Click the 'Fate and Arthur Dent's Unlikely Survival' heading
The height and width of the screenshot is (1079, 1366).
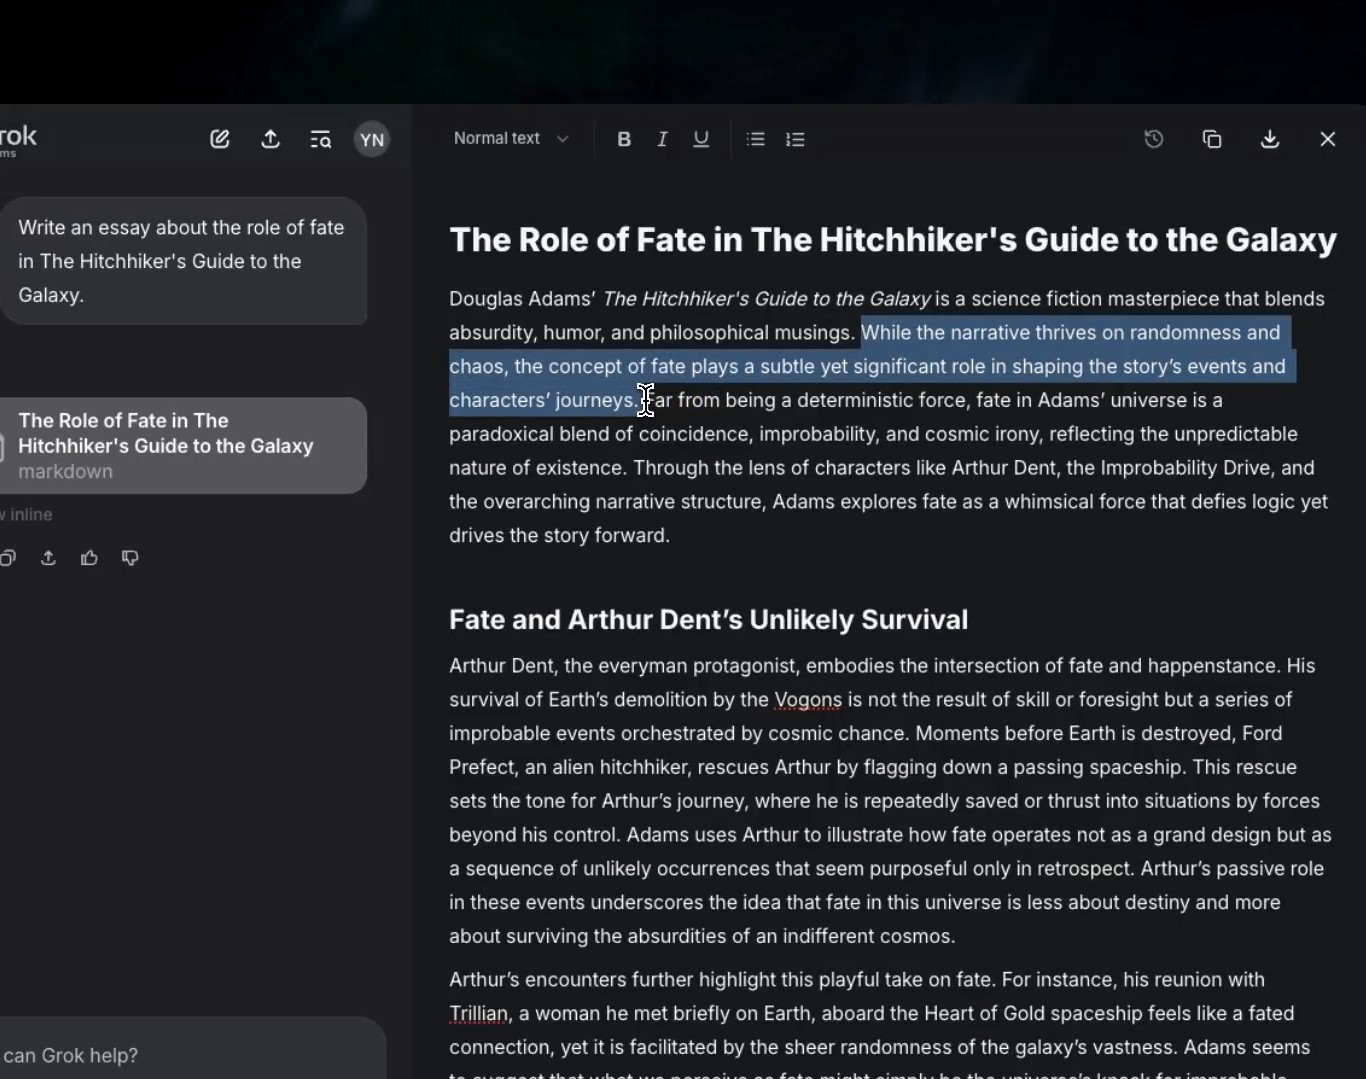click(x=708, y=620)
